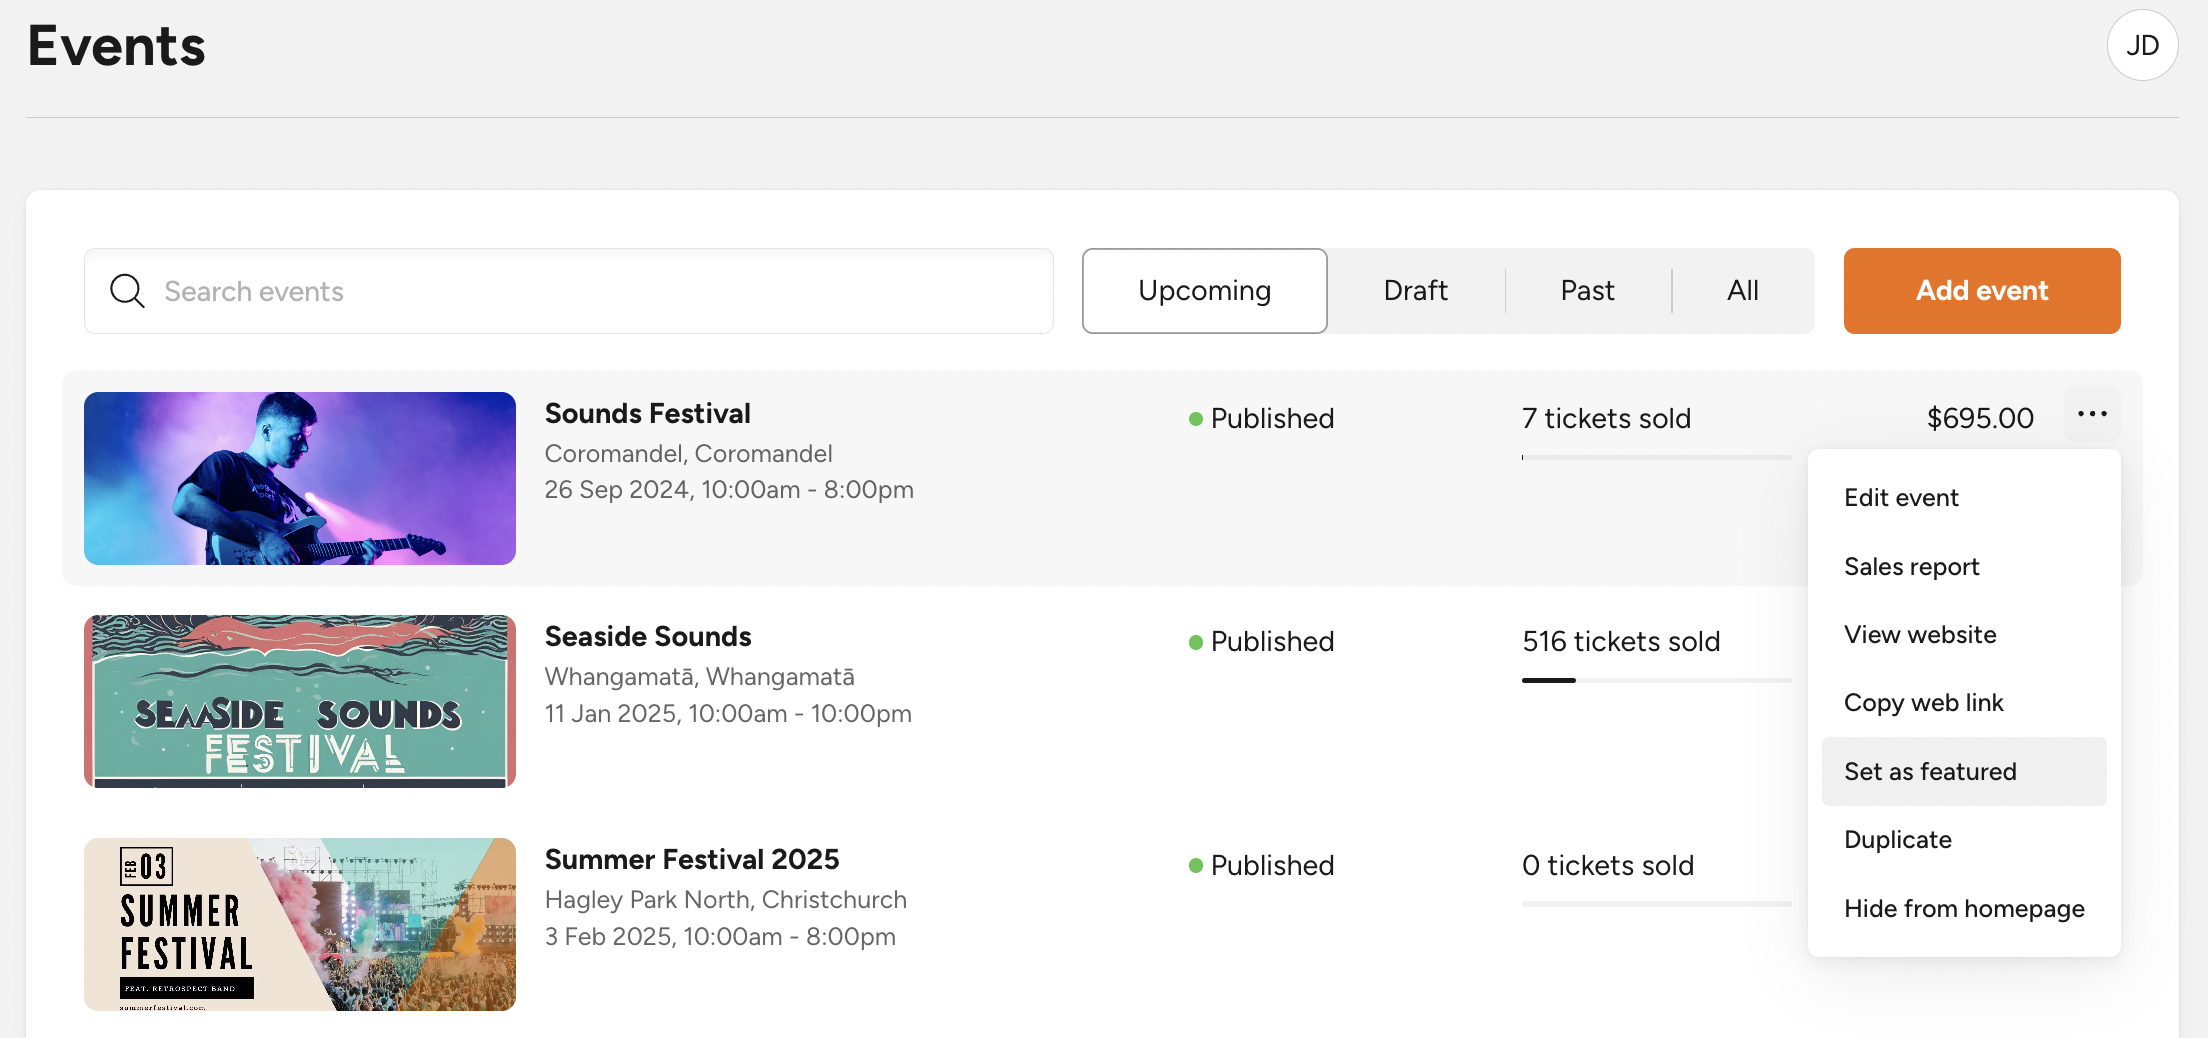Open Sales report from the menu
2208x1038 pixels.
1911,567
